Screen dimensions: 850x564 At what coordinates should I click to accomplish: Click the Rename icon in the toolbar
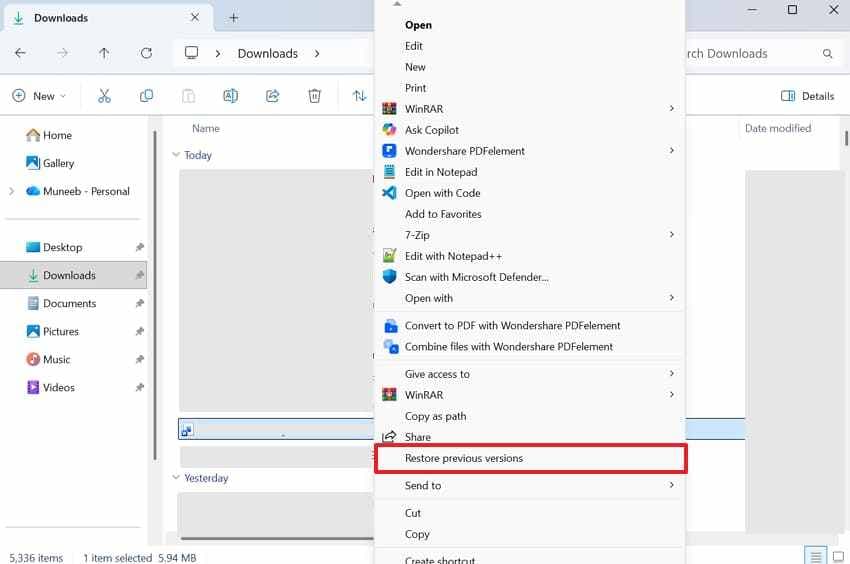230,96
